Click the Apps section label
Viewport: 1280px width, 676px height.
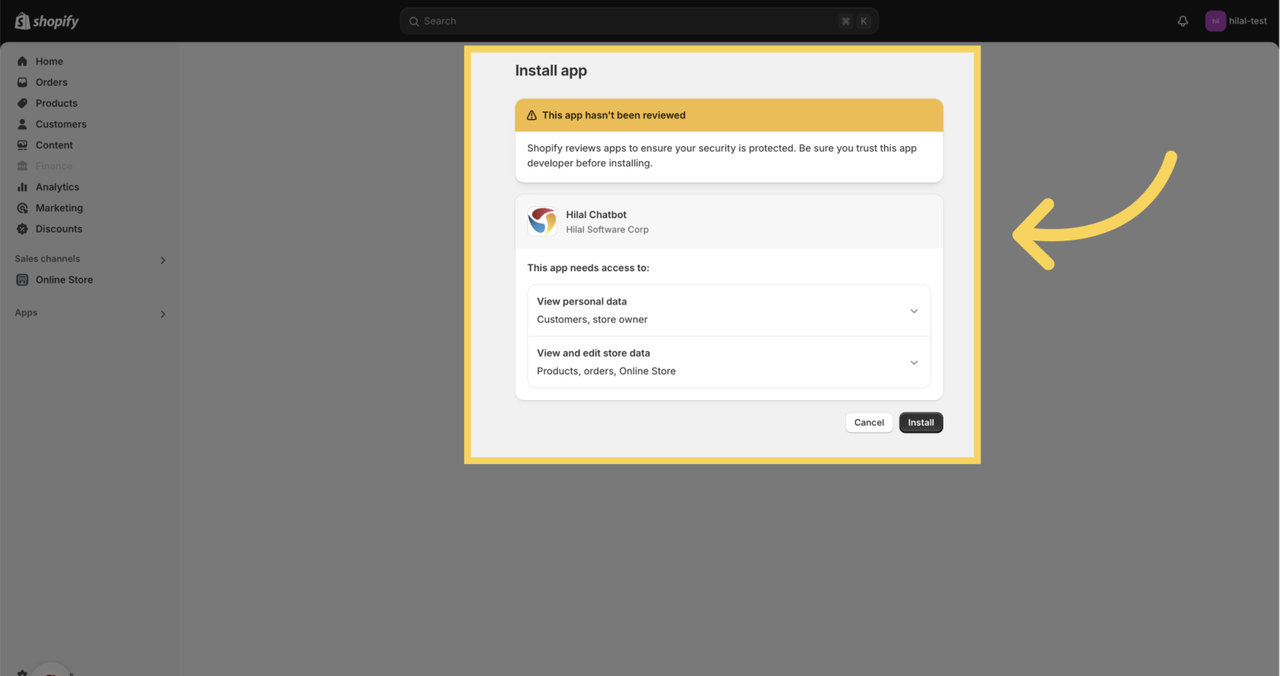tap(26, 313)
